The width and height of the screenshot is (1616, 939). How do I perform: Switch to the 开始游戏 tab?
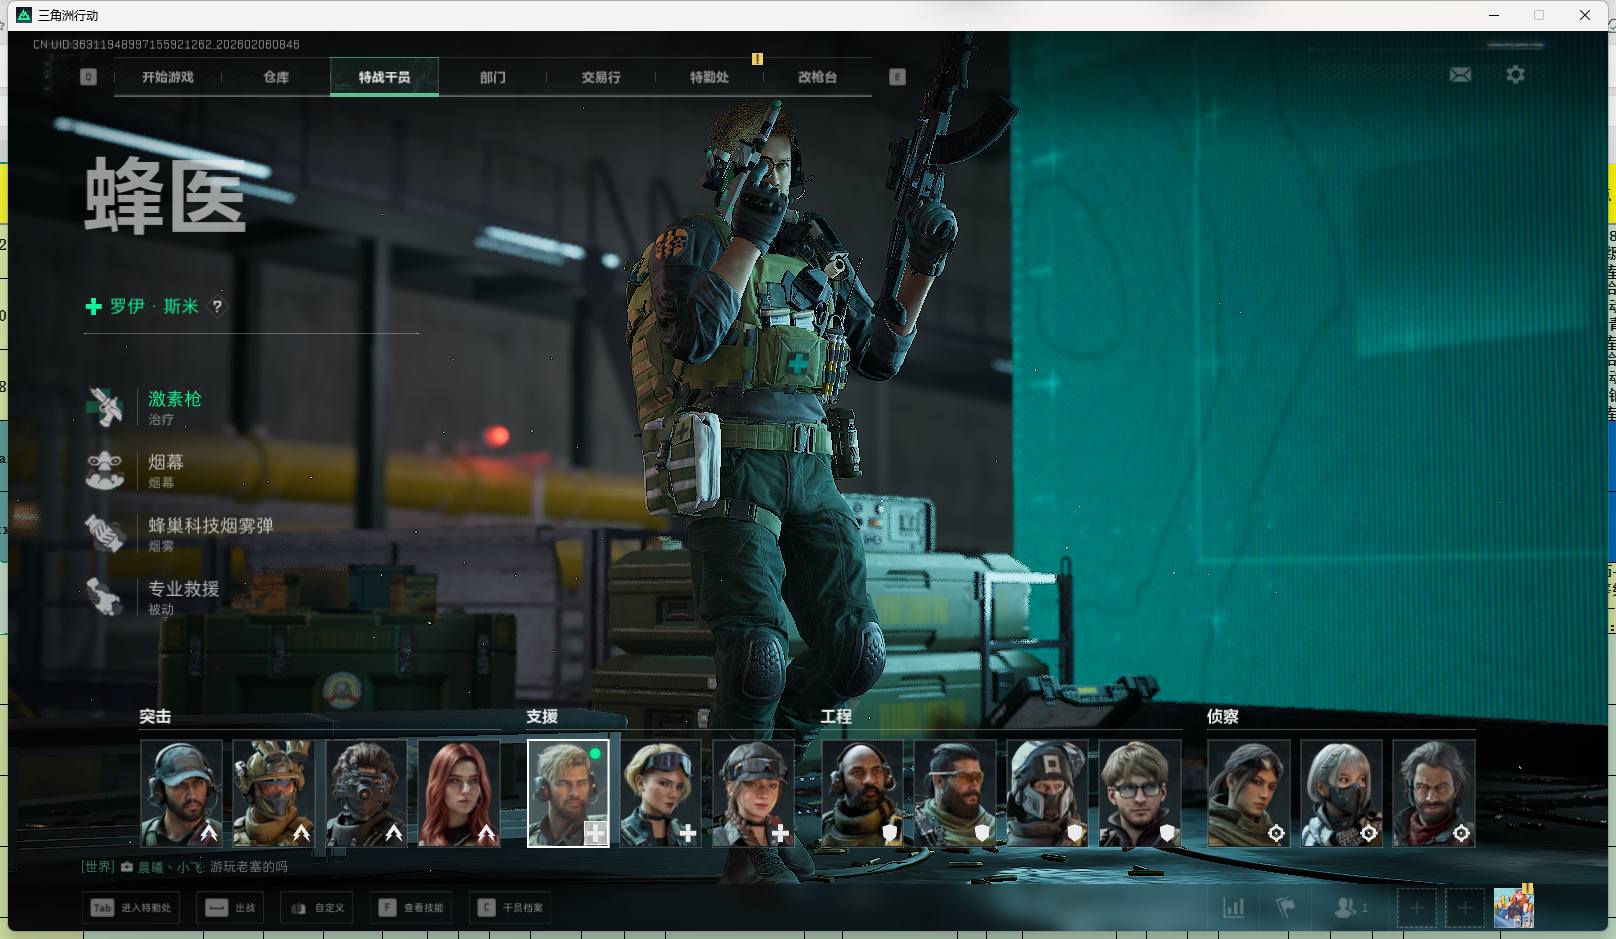tap(168, 77)
